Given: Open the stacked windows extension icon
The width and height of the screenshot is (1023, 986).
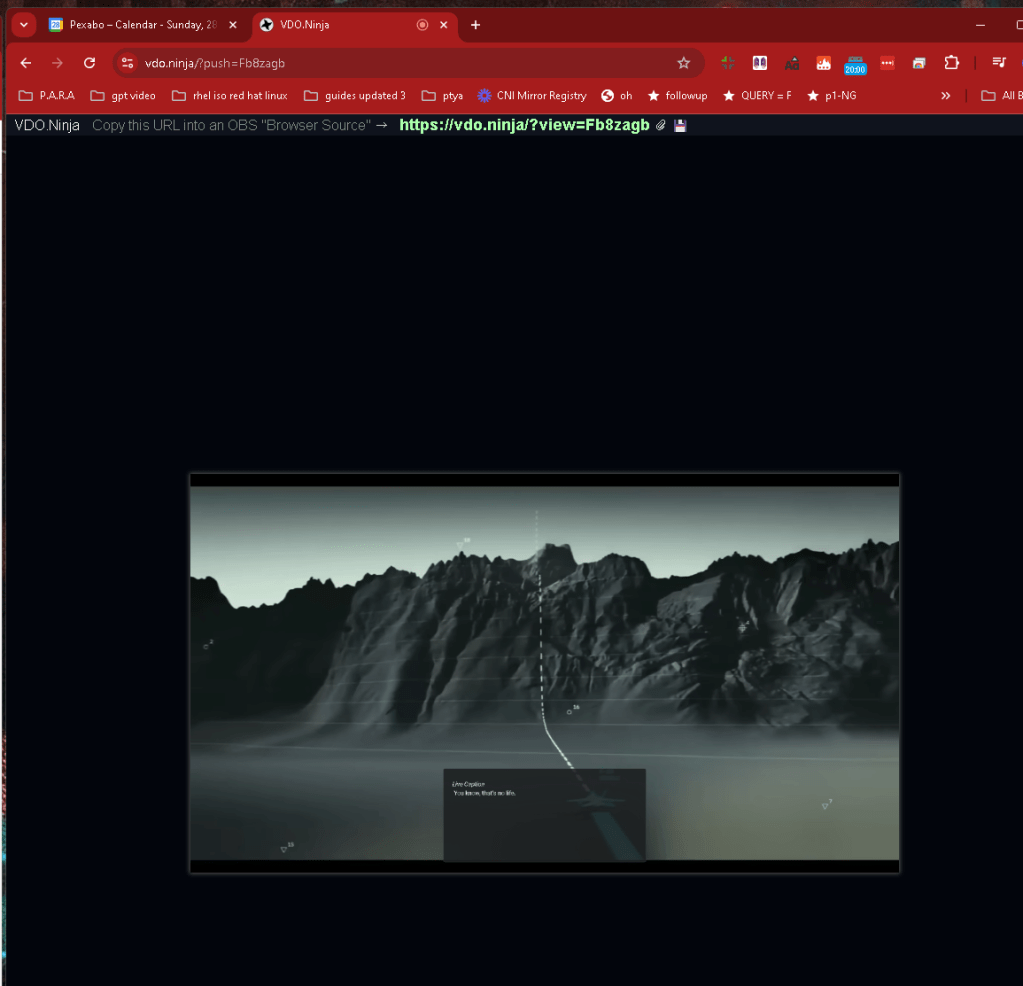Looking at the screenshot, I should pyautogui.click(x=919, y=63).
